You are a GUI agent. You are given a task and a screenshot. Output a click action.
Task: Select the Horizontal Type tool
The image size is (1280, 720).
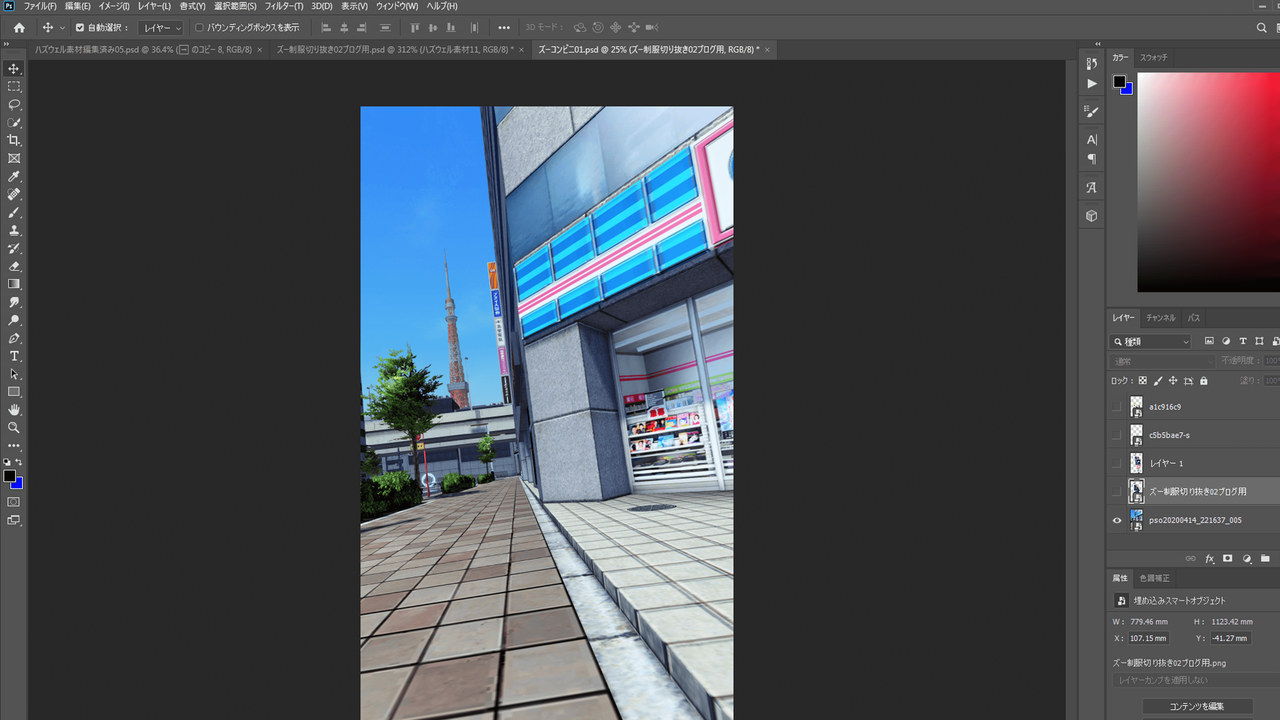(14, 356)
